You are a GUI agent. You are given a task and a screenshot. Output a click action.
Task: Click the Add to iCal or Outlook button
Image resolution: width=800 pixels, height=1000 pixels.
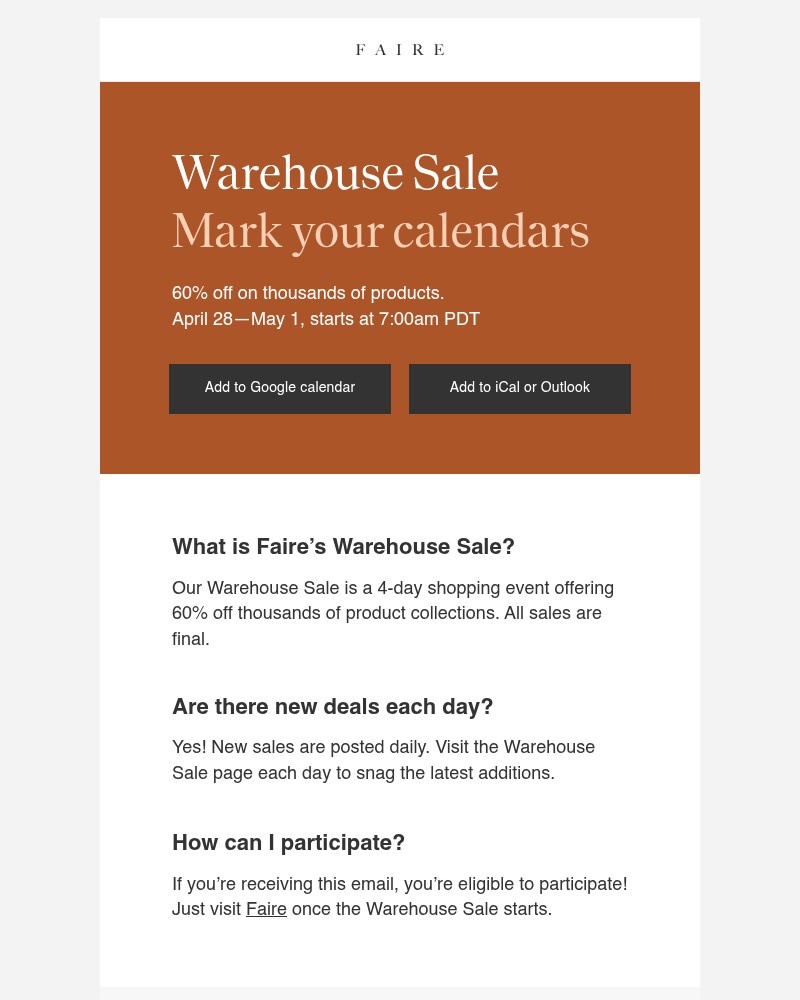pyautogui.click(x=520, y=388)
